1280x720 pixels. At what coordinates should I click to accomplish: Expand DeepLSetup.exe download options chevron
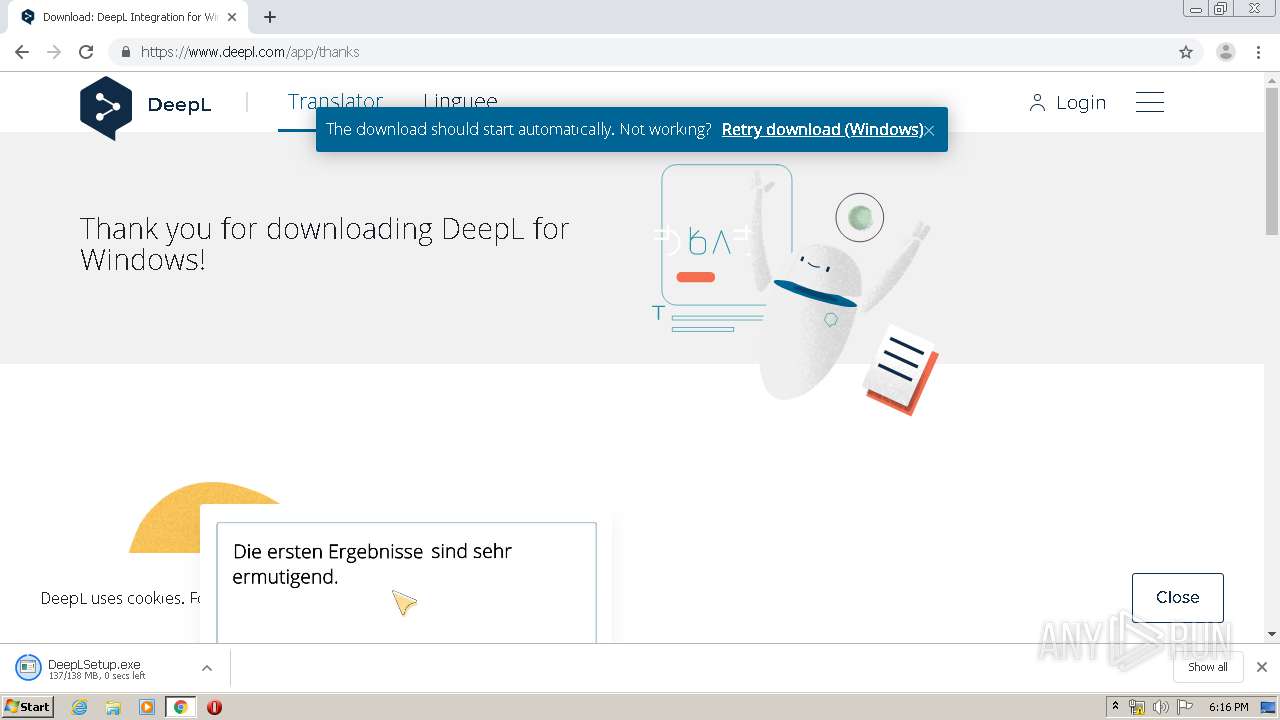207,668
